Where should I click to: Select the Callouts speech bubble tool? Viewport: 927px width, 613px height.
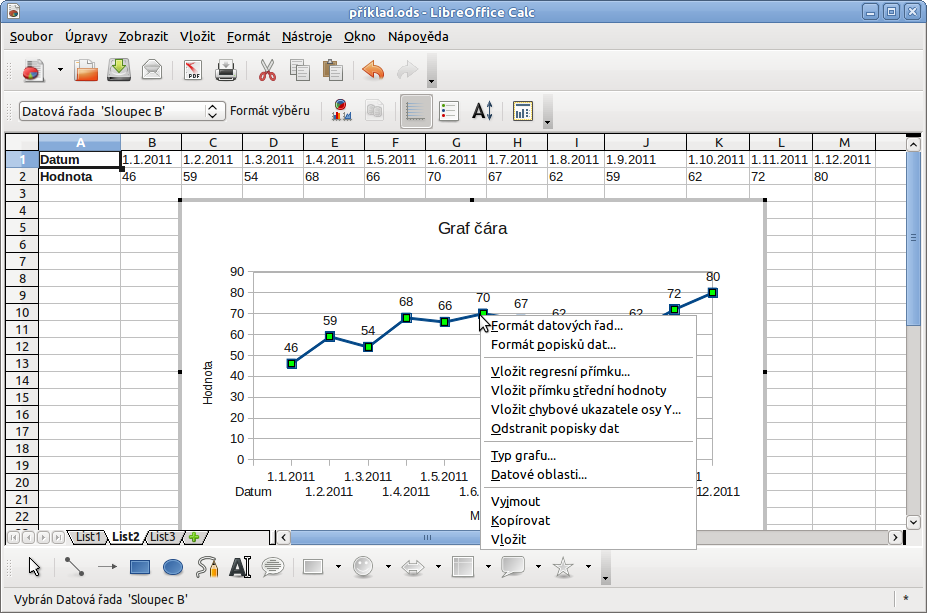273,566
